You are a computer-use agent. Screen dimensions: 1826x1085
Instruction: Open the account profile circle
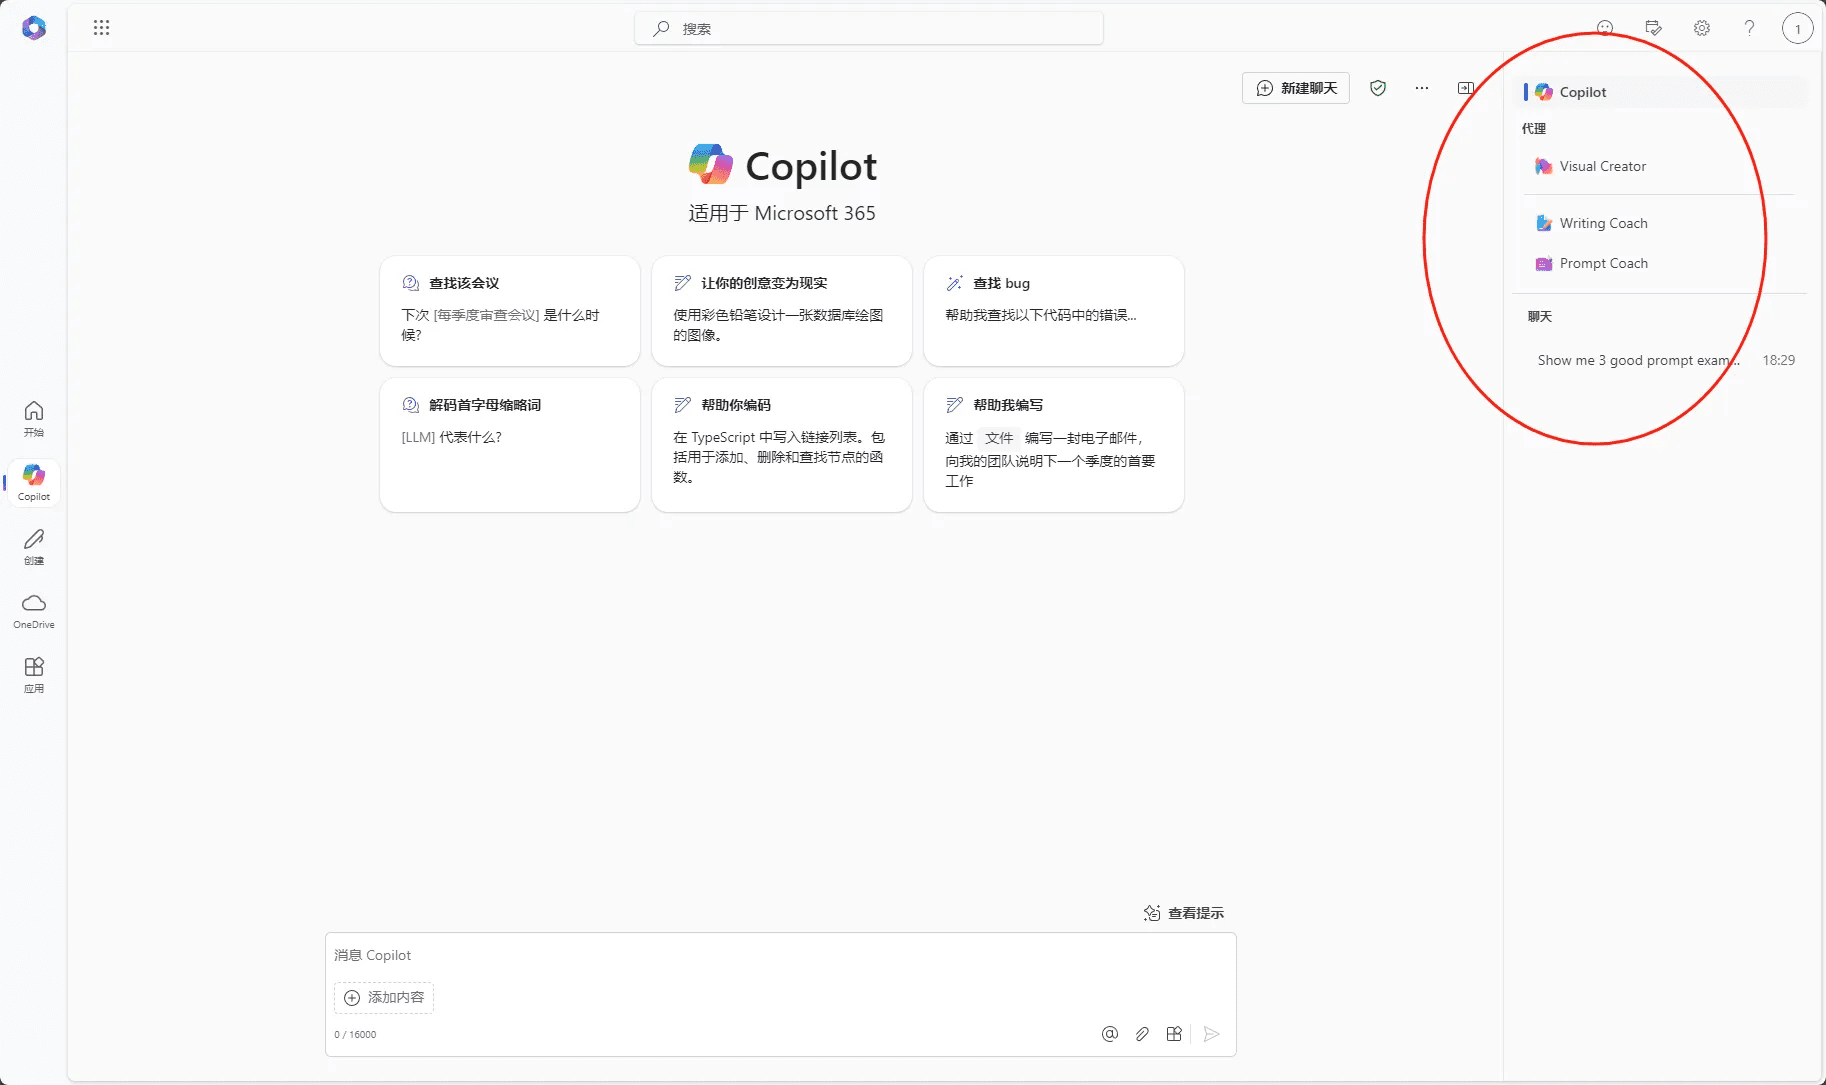pyautogui.click(x=1797, y=28)
